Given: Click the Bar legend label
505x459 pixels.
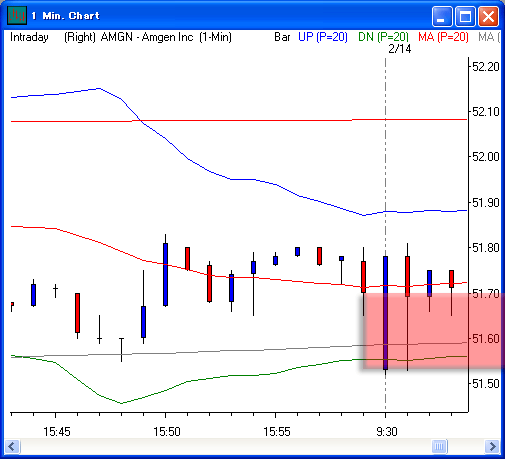Looking at the screenshot, I should (282, 37).
